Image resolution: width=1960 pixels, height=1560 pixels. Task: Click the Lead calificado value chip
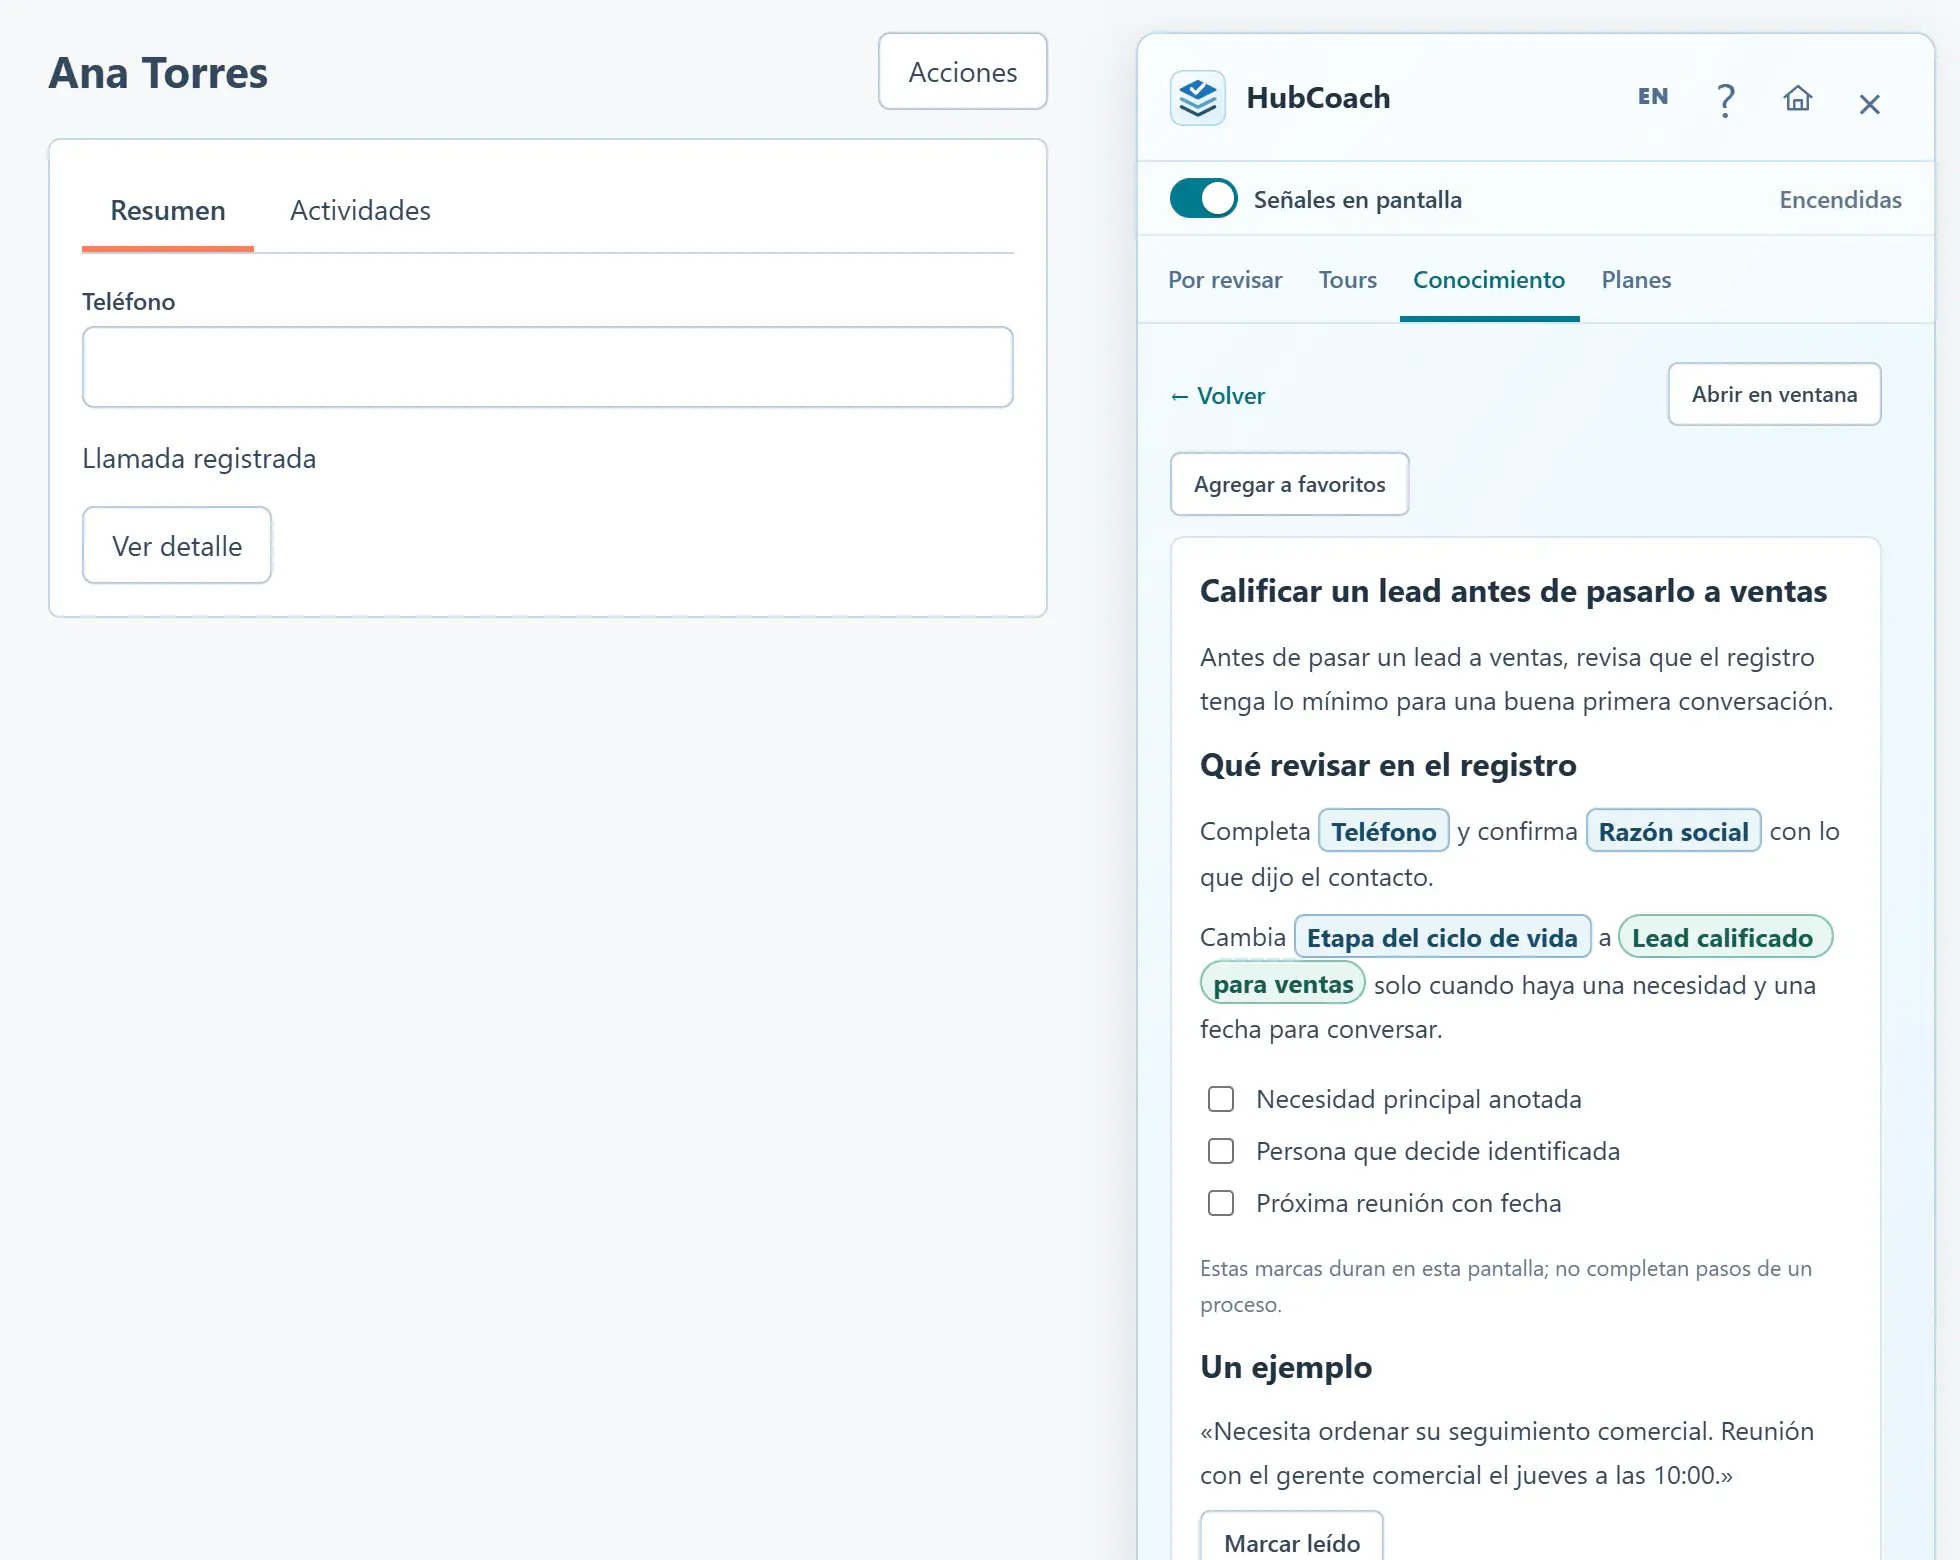coord(1724,937)
